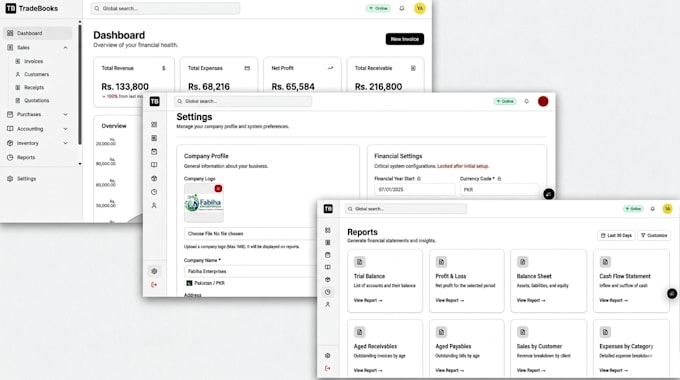Click the dashboard grid icon in Settings sidebar
Screen dimensions: 680x380
point(154,124)
